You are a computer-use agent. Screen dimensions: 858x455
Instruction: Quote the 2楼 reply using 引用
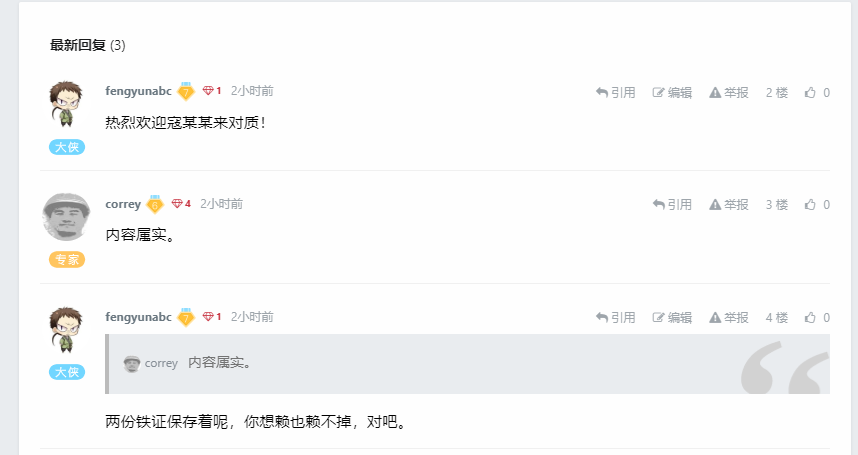(616, 92)
